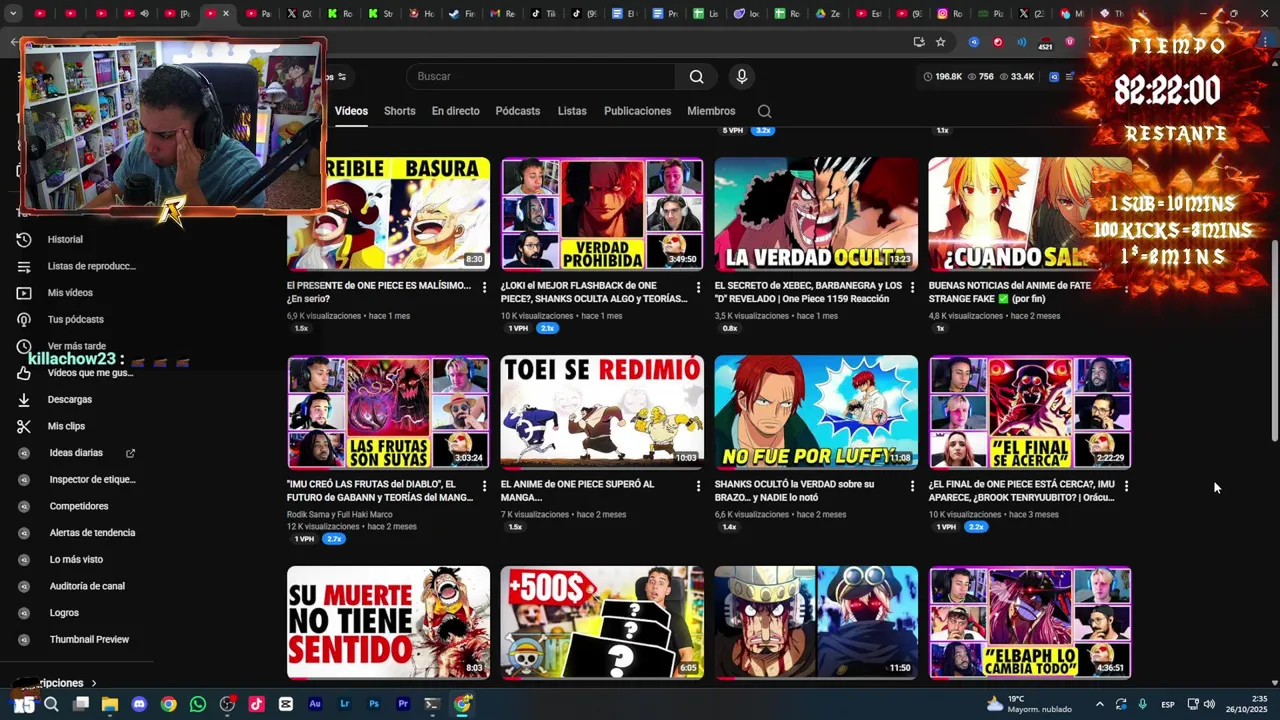Open Premiere Pro from the taskbar
The width and height of the screenshot is (1280, 720).
click(403, 704)
